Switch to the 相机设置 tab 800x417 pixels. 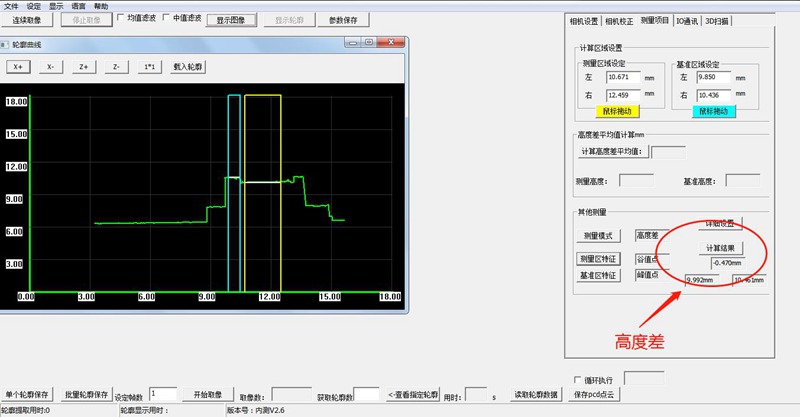point(583,20)
